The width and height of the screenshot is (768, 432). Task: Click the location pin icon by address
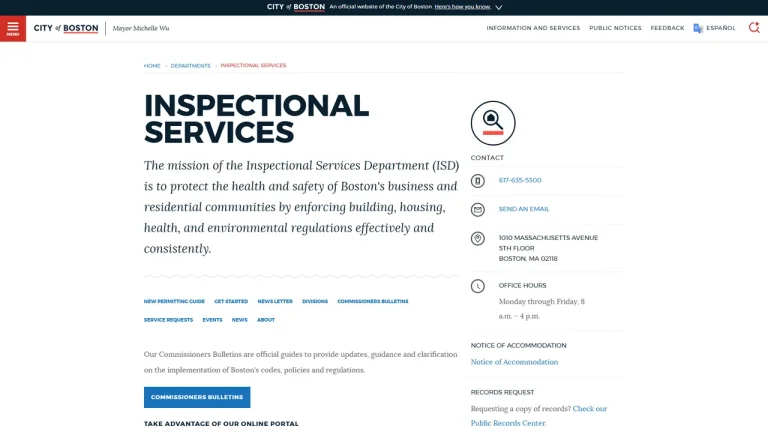[x=478, y=239]
